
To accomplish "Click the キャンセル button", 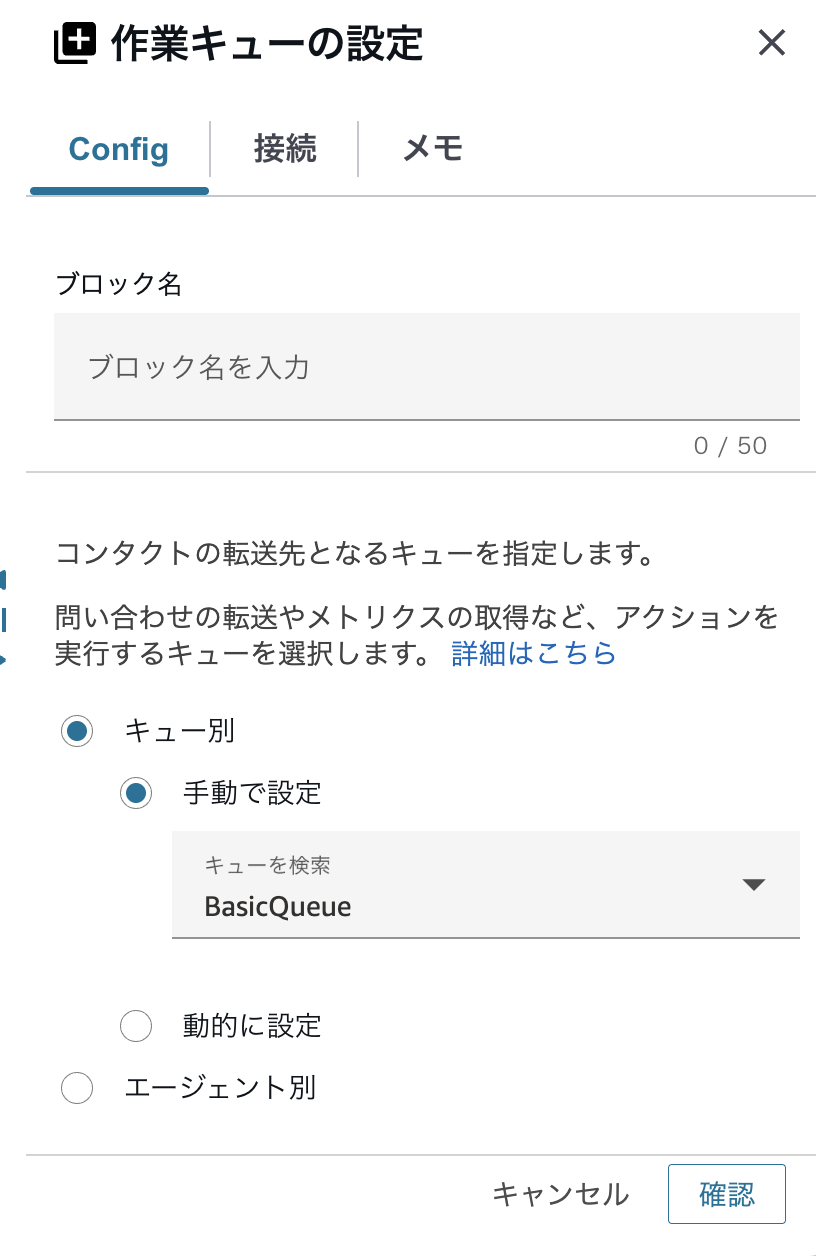I will click(560, 1194).
